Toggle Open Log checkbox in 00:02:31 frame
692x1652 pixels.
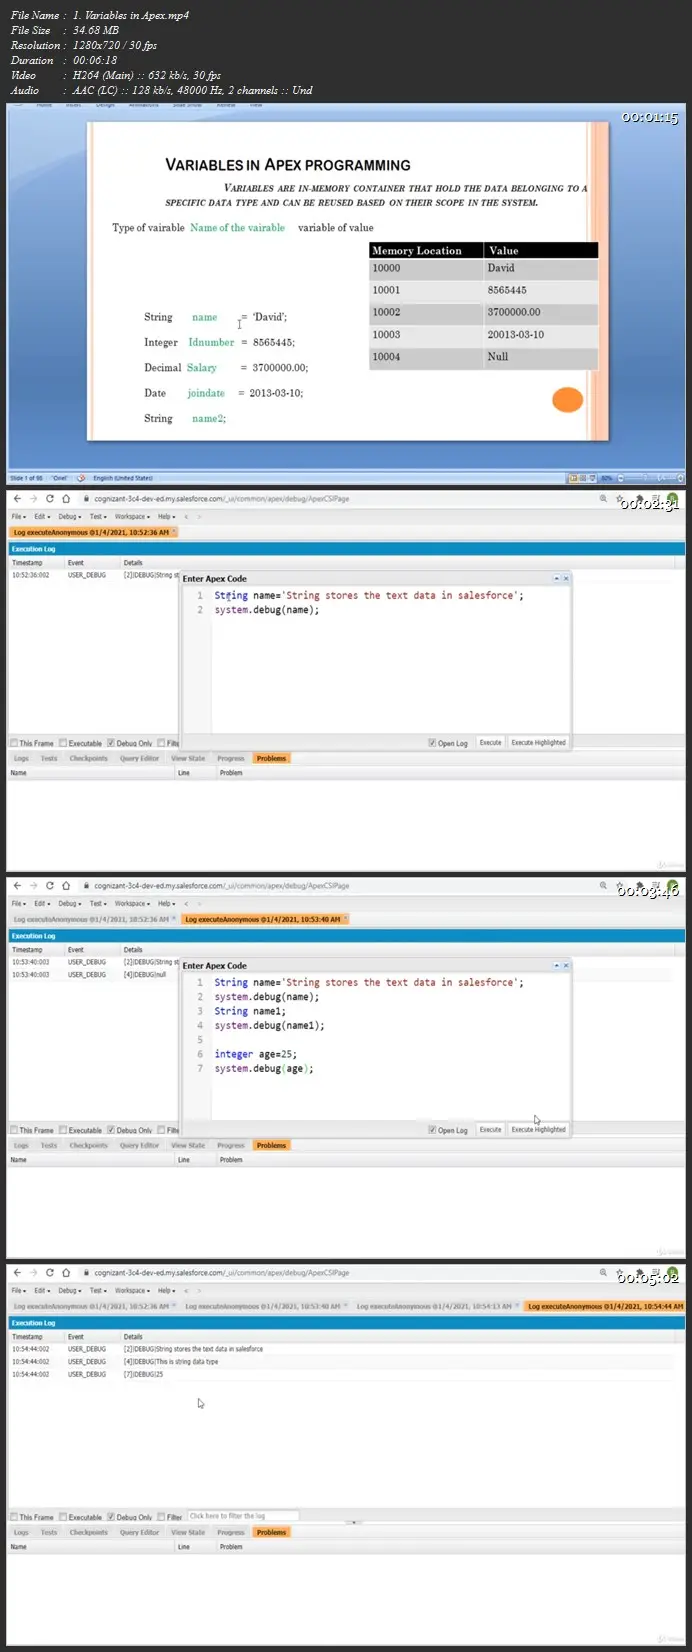[432, 743]
